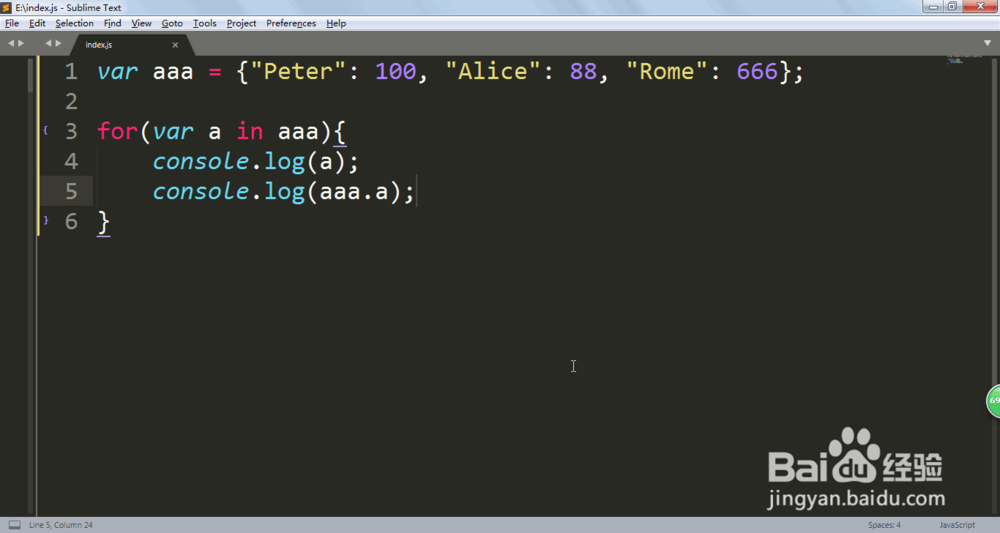Change the JavaScript syntax selector

pos(957,525)
